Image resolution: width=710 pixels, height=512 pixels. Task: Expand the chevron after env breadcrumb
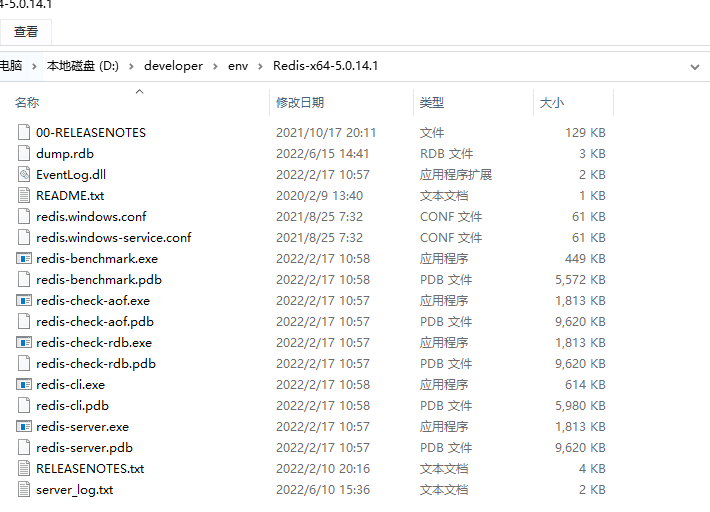[x=260, y=67]
